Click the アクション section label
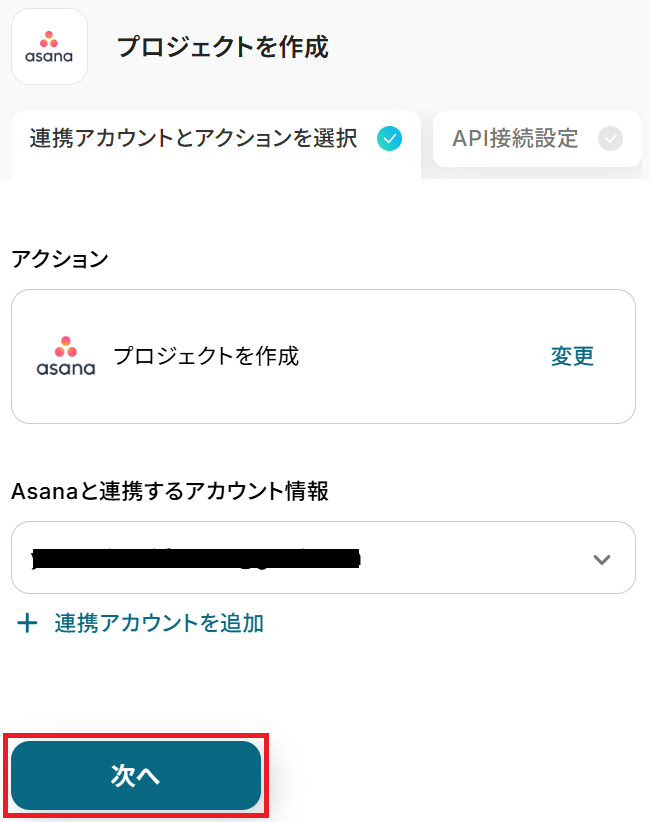Image resolution: width=650 pixels, height=822 pixels. (59, 259)
